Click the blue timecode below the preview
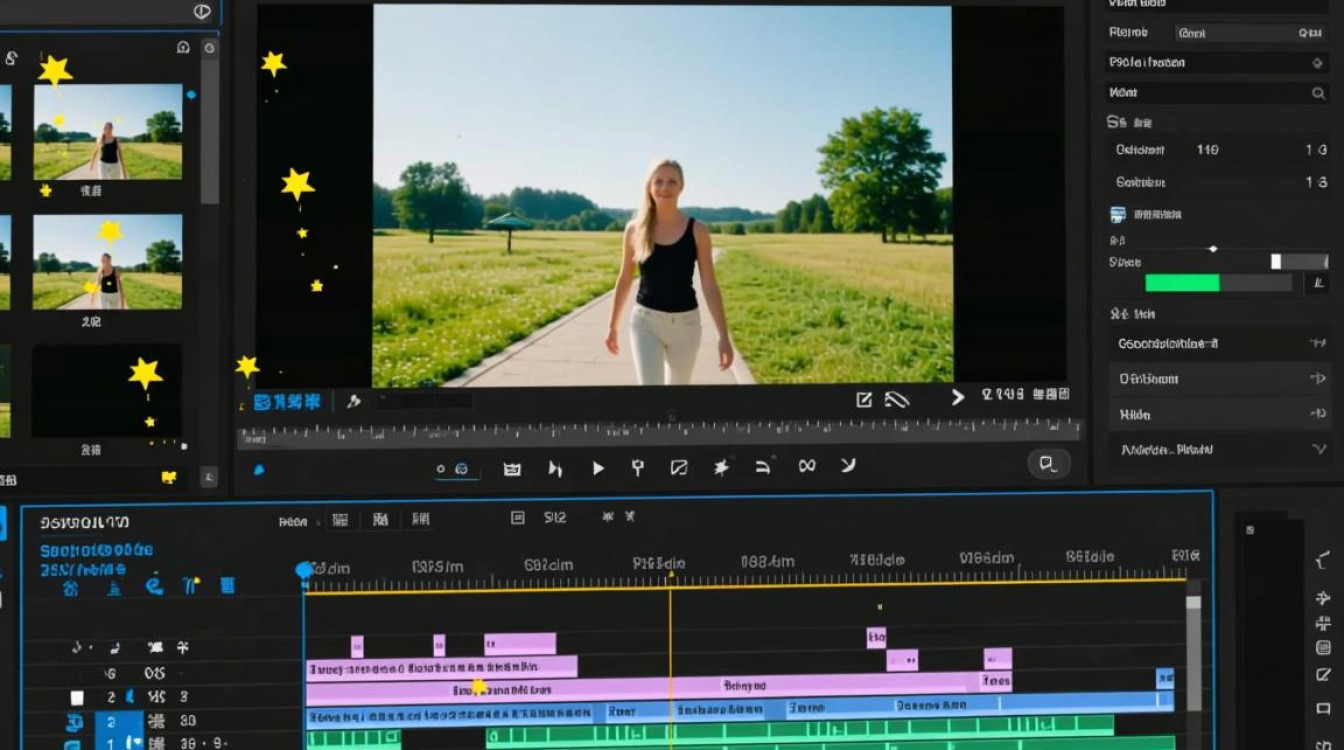 [287, 402]
